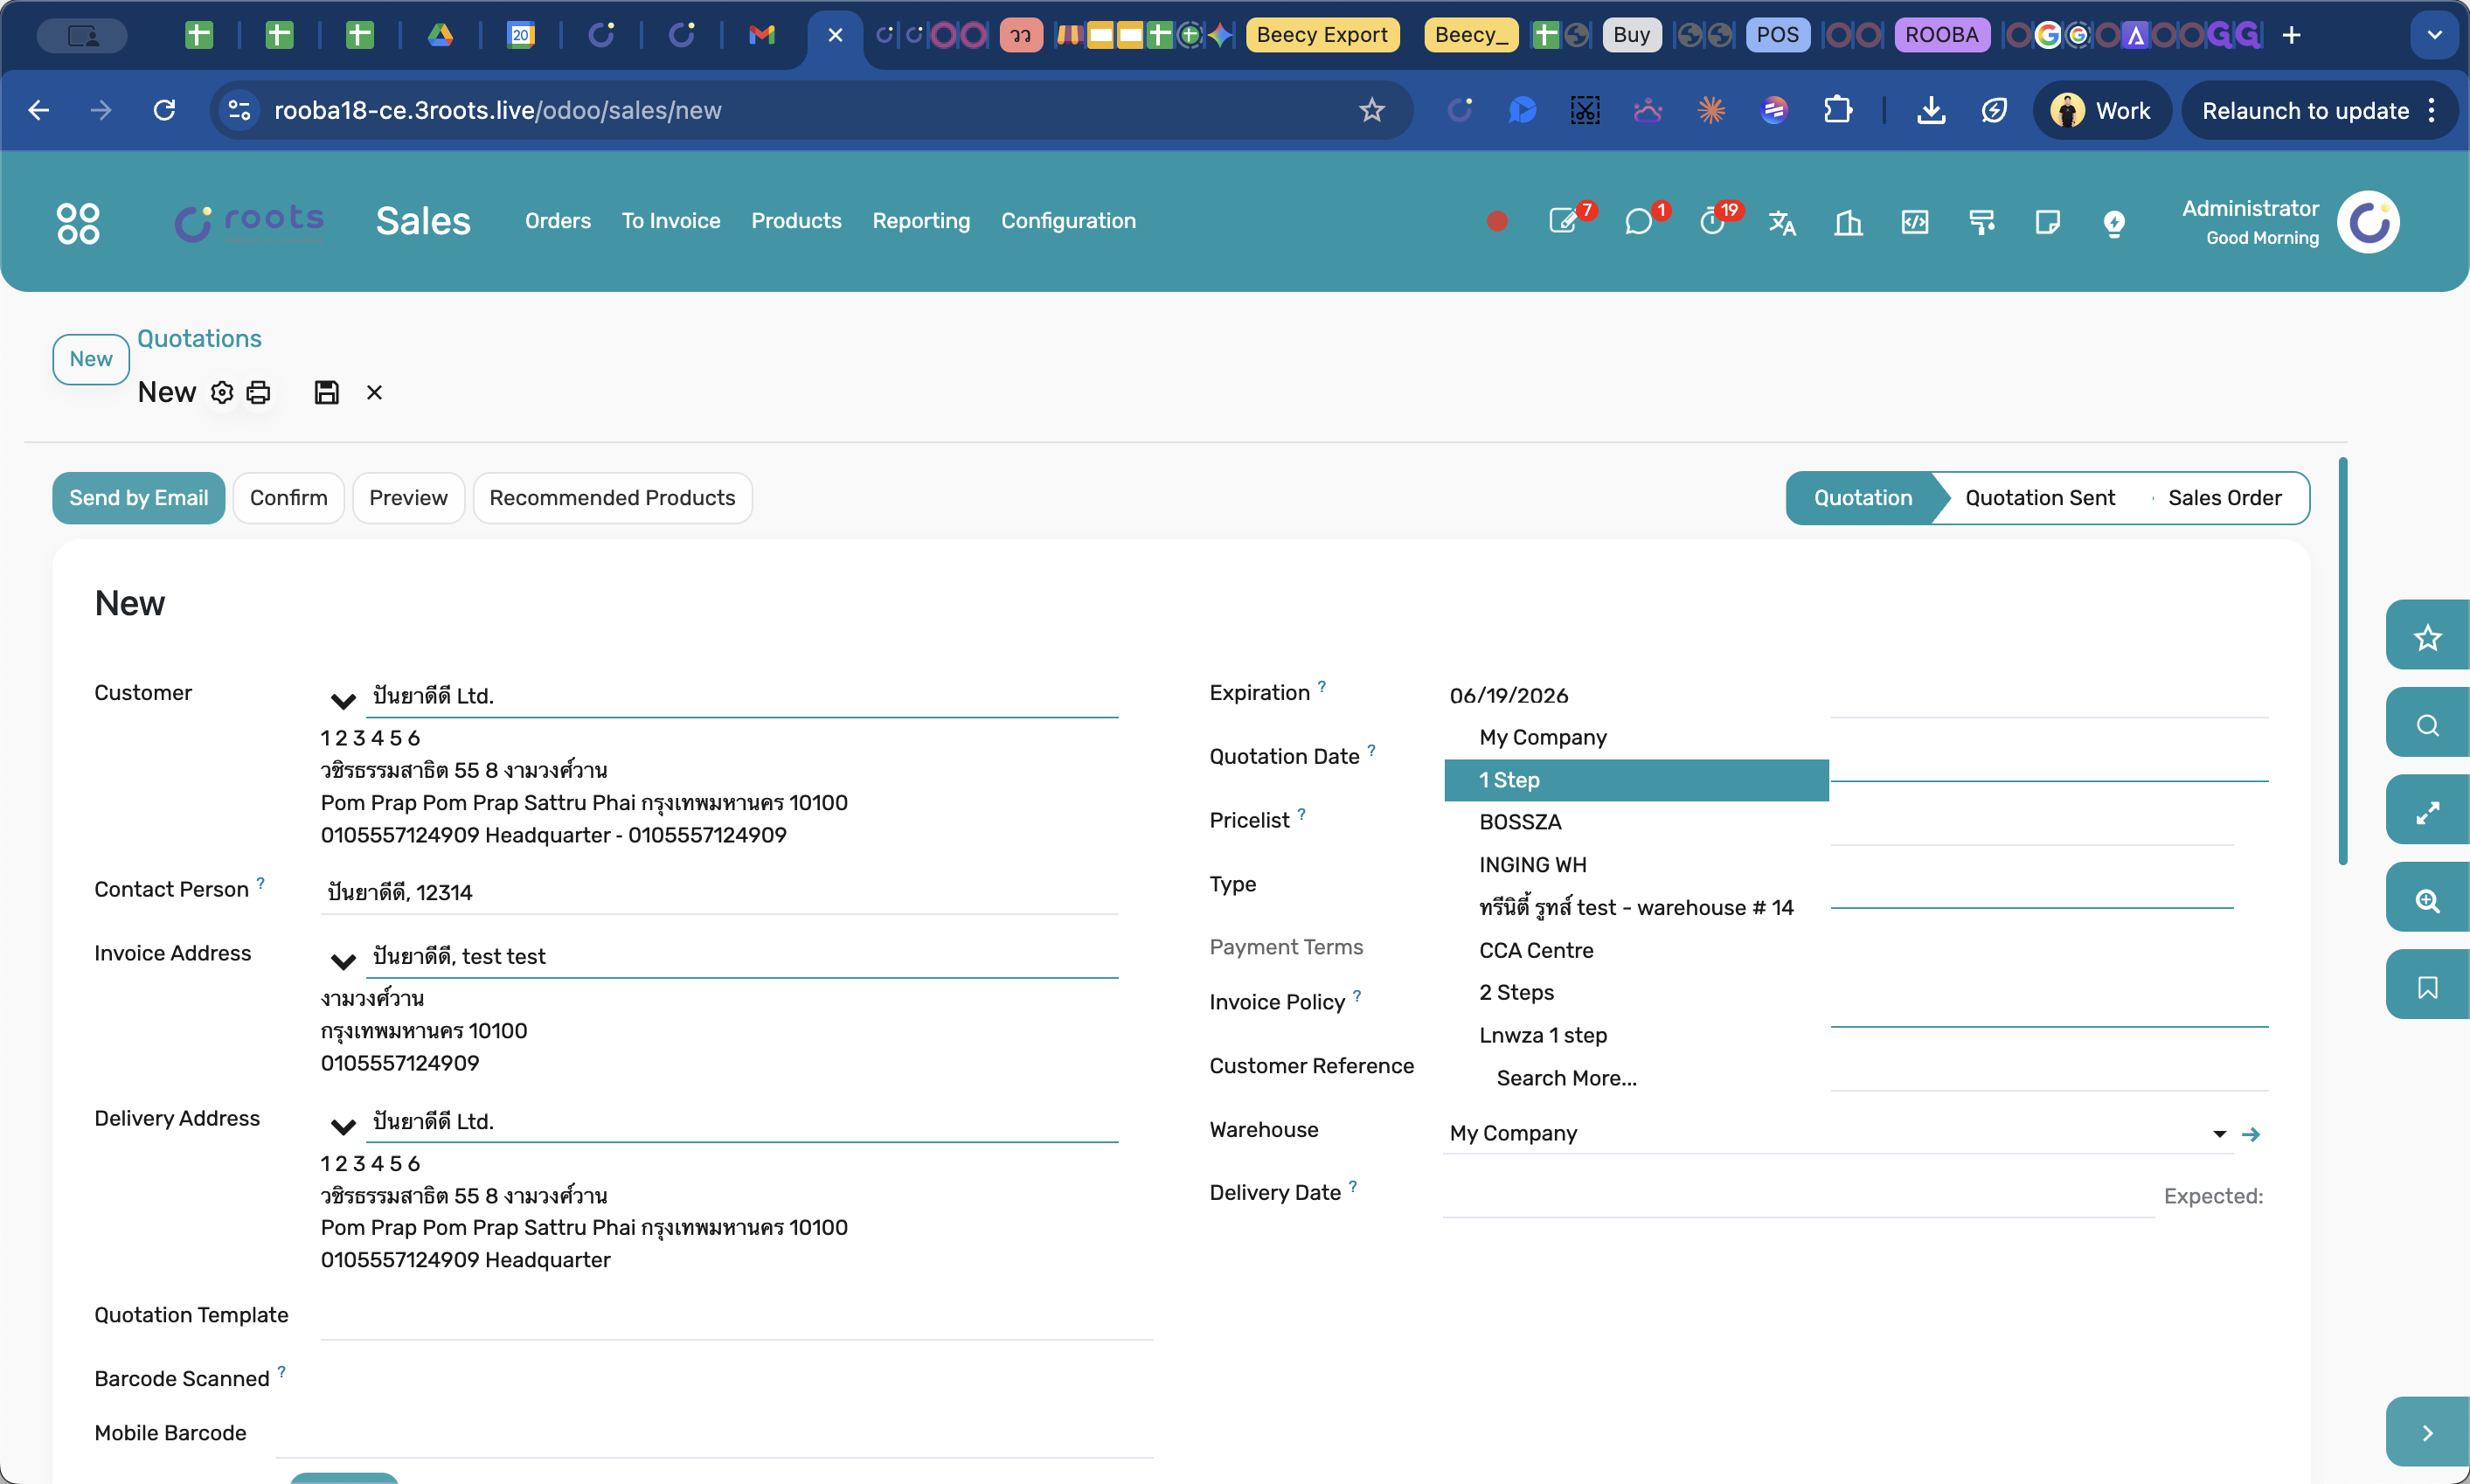2470x1484 pixels.
Task: Select 'Lnwza 1 step' in the dropdown list
Action: click(1636, 1035)
